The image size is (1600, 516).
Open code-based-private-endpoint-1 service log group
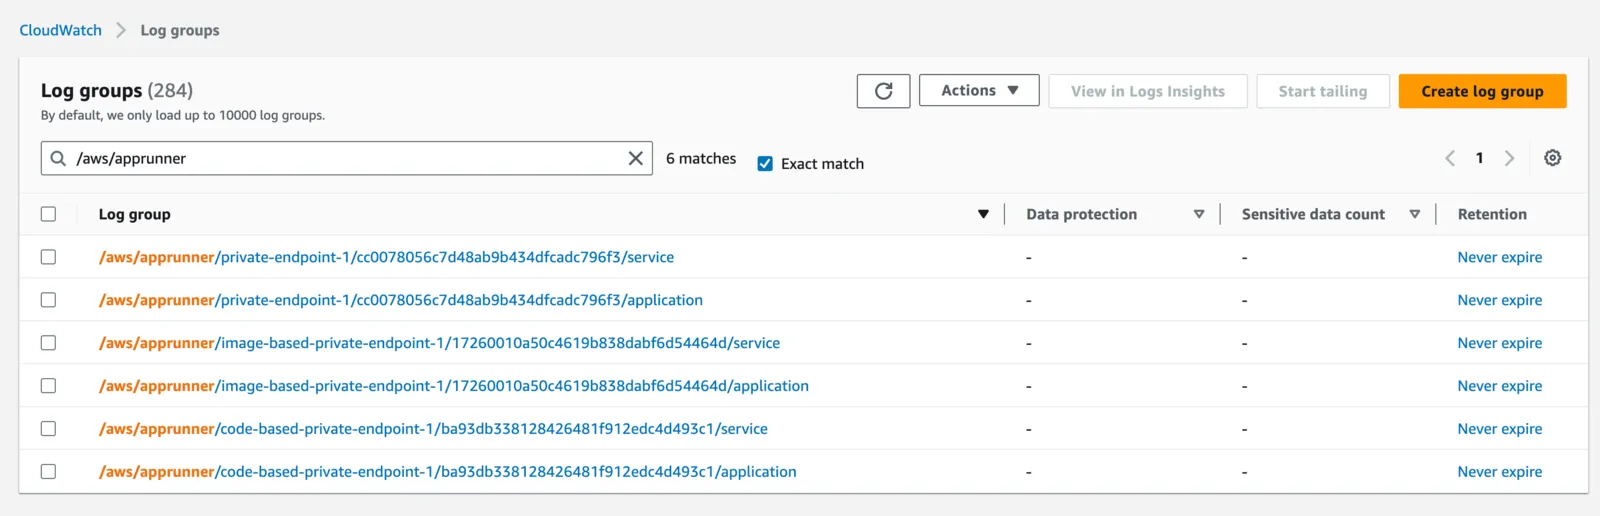point(433,429)
